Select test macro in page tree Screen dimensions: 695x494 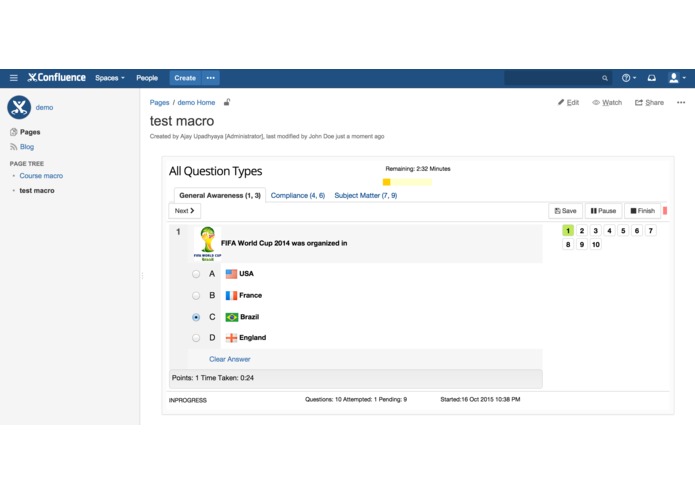pos(37,191)
